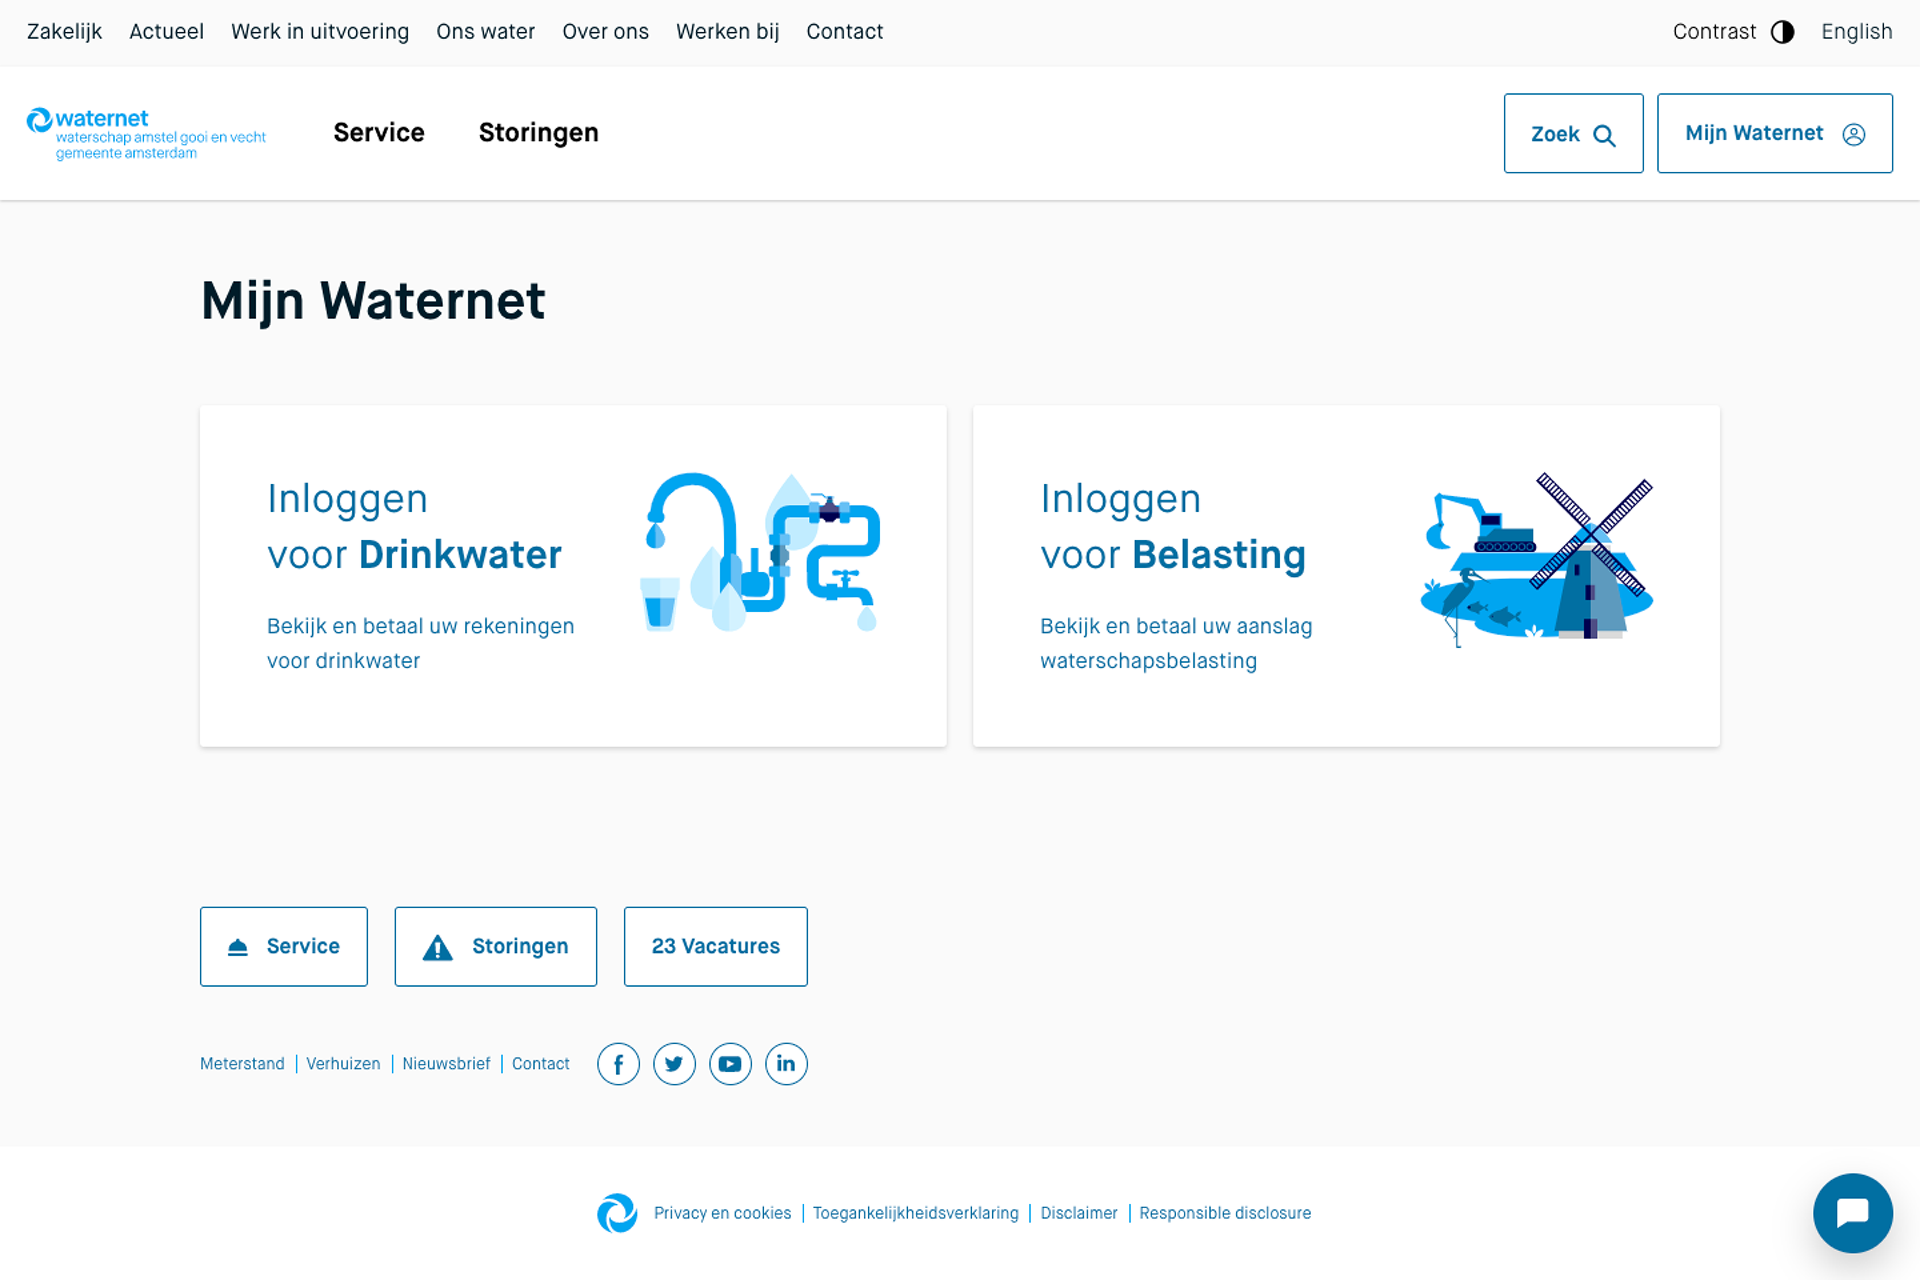This screenshot has height=1280, width=1920.
Task: Open the YouTube social icon
Action: pos(730,1064)
